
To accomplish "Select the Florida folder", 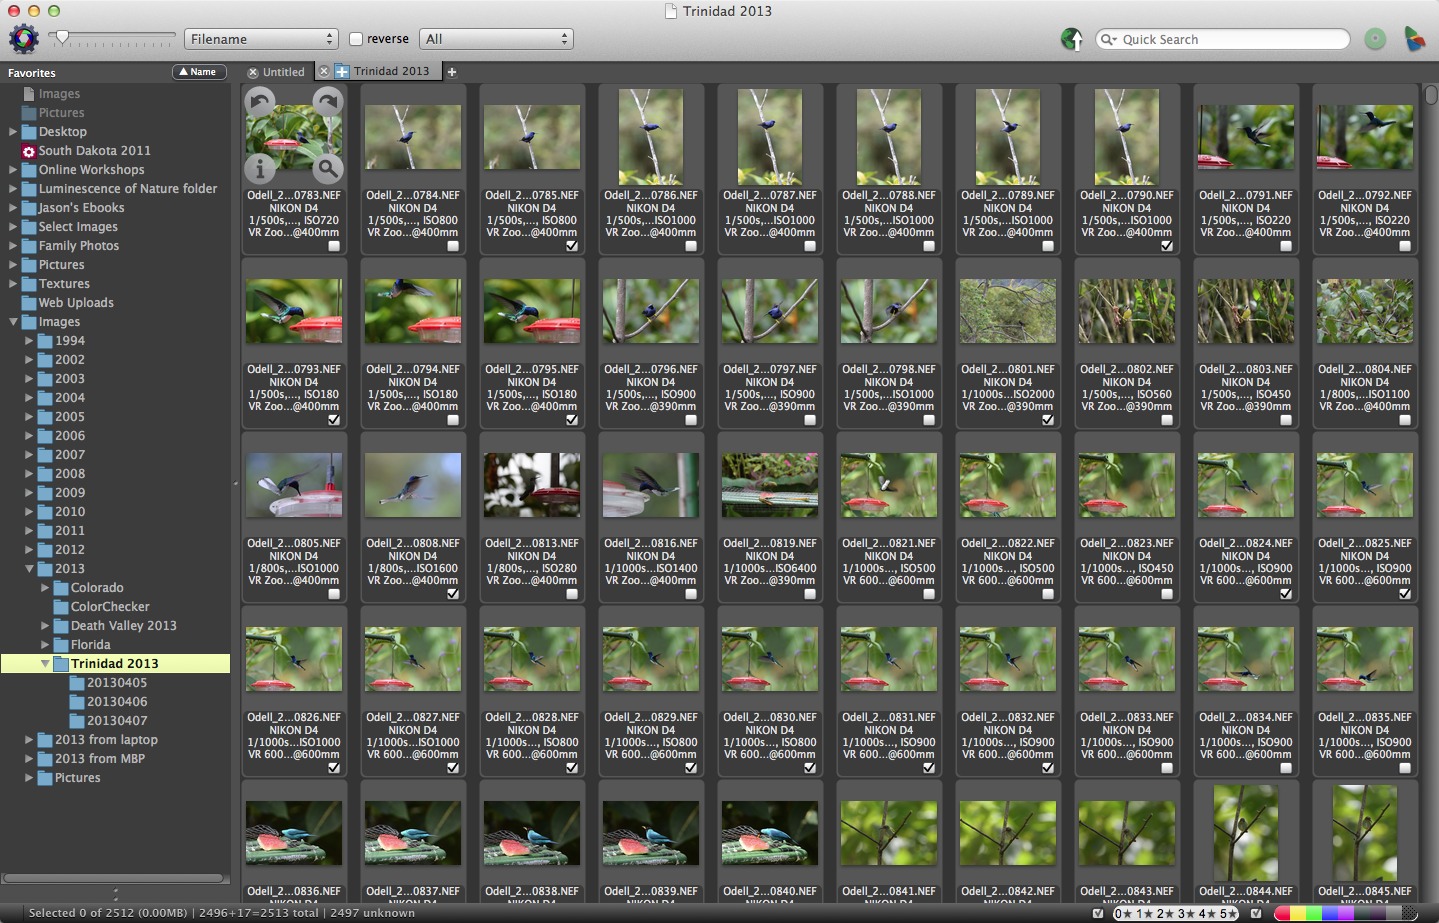I will [x=91, y=645].
